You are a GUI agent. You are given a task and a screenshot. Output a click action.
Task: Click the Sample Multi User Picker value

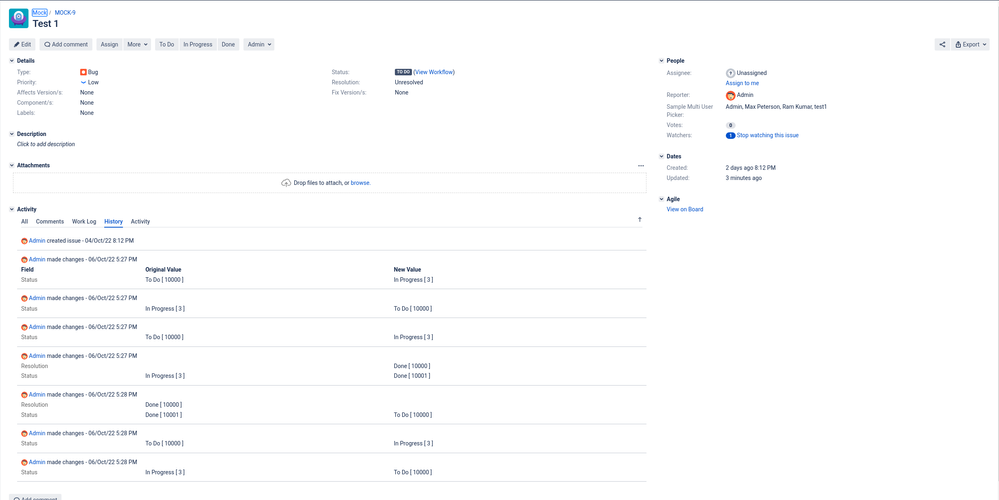776,107
